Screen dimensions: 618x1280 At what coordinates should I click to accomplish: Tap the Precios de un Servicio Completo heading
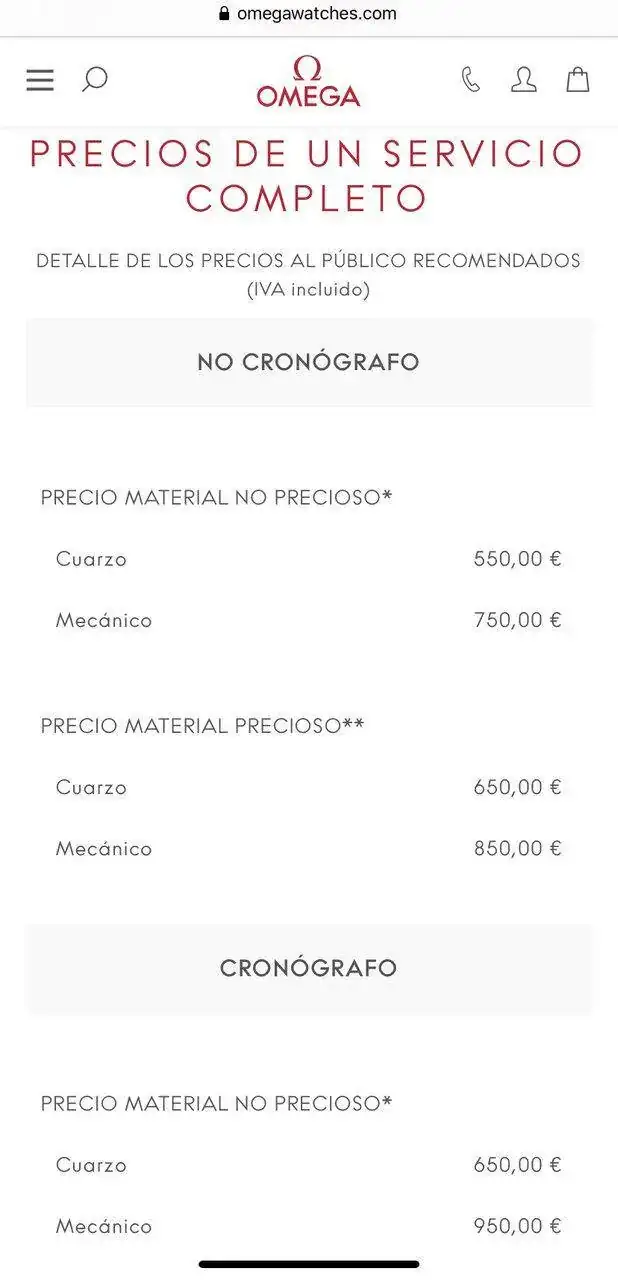point(307,176)
